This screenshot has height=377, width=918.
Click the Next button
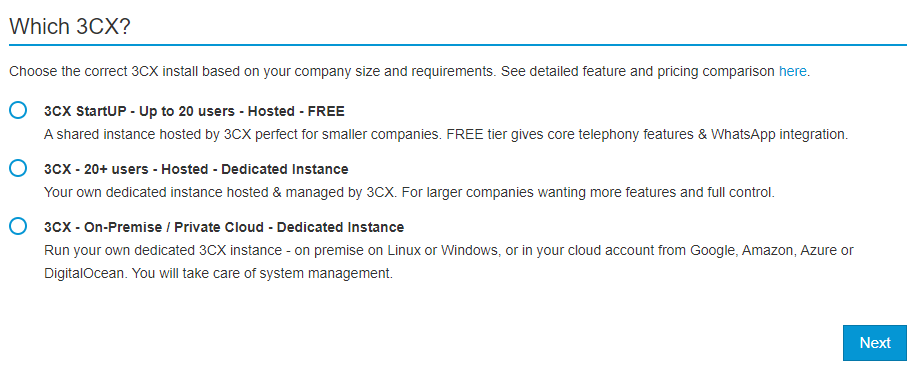click(875, 343)
